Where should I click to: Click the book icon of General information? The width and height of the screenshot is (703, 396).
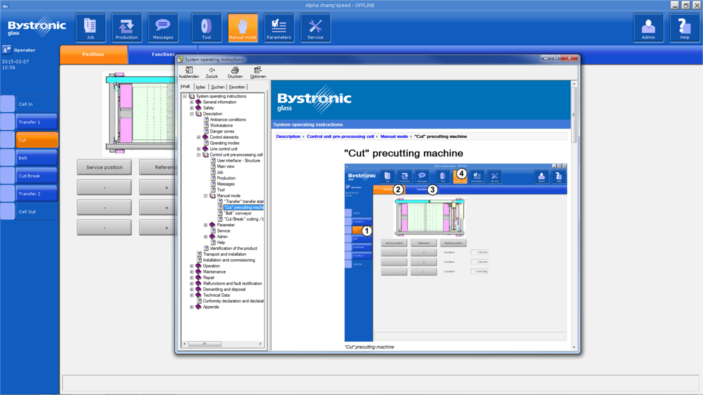pos(199,102)
